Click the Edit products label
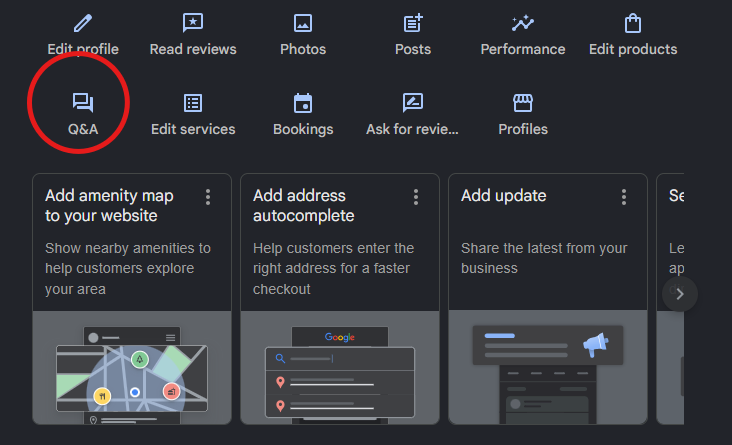Image resolution: width=732 pixels, height=445 pixels. pyautogui.click(x=633, y=49)
